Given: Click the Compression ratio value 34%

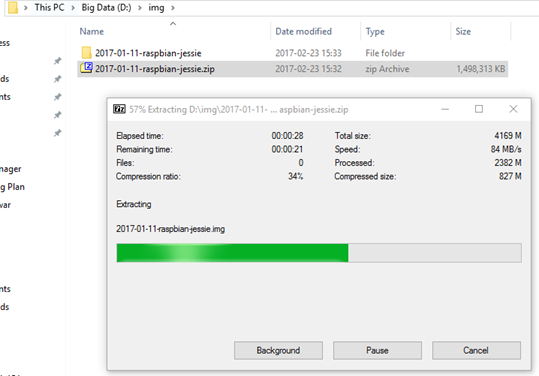Looking at the screenshot, I should 296,176.
